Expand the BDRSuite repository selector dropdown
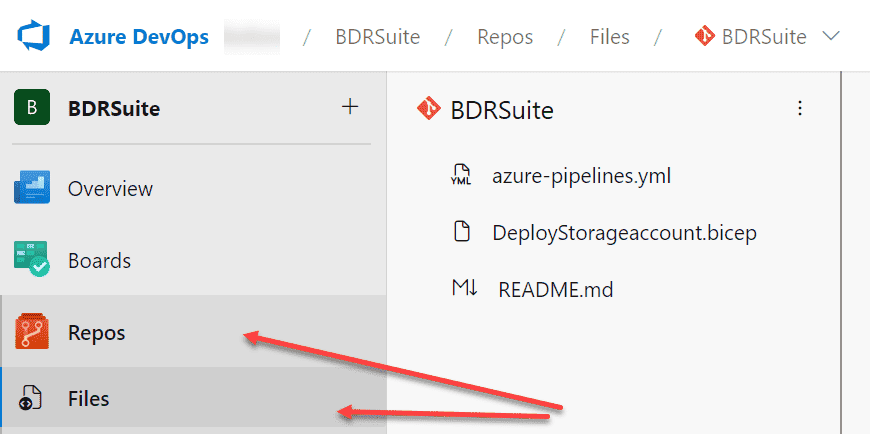This screenshot has width=870, height=434. pos(830,37)
